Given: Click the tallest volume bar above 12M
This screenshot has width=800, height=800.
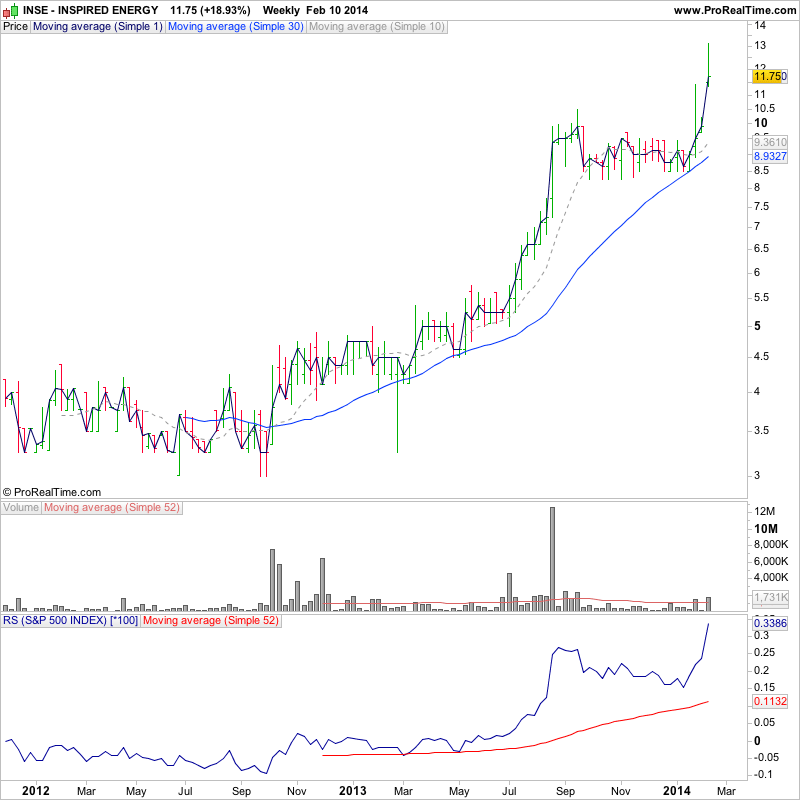Looking at the screenshot, I should pyautogui.click(x=552, y=559).
